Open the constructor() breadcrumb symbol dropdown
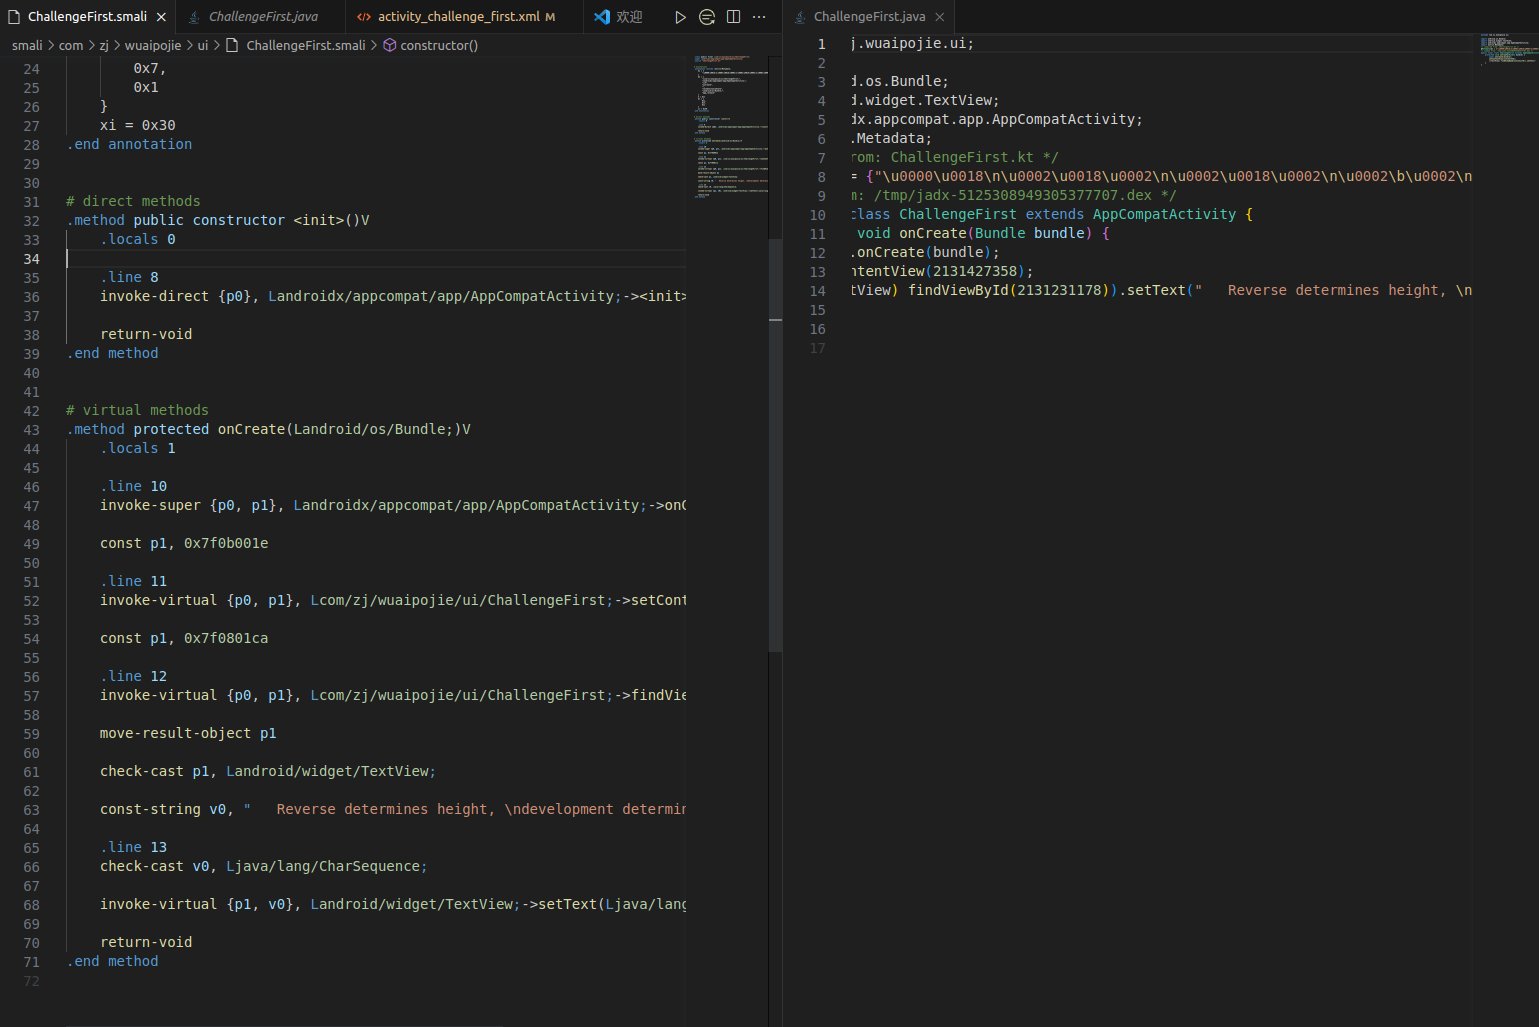1539x1027 pixels. click(x=439, y=45)
